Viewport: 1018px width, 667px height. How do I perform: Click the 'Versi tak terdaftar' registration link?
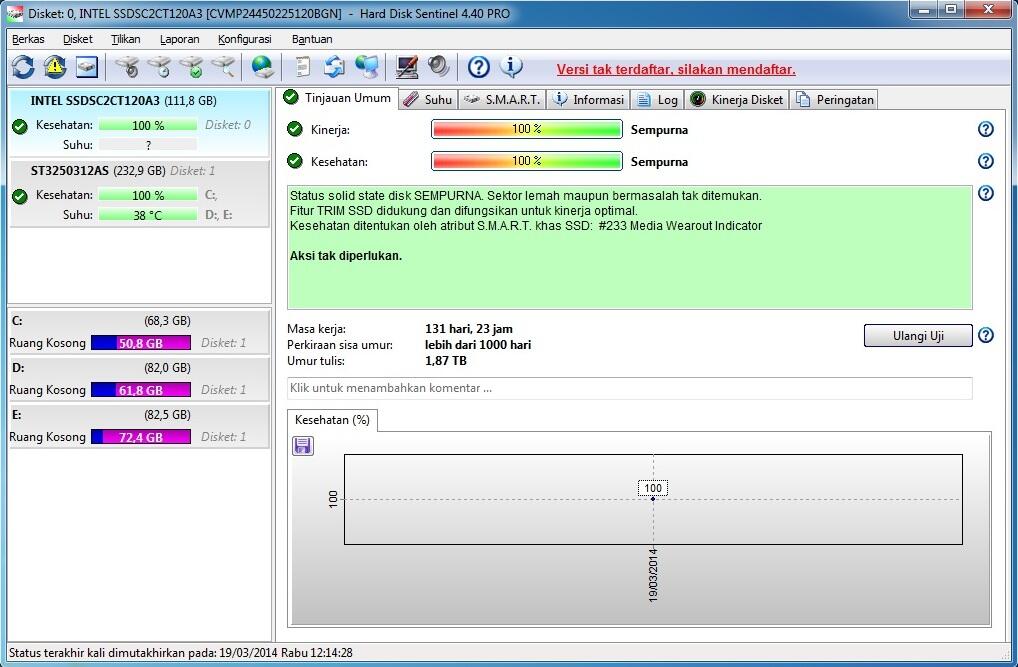676,69
